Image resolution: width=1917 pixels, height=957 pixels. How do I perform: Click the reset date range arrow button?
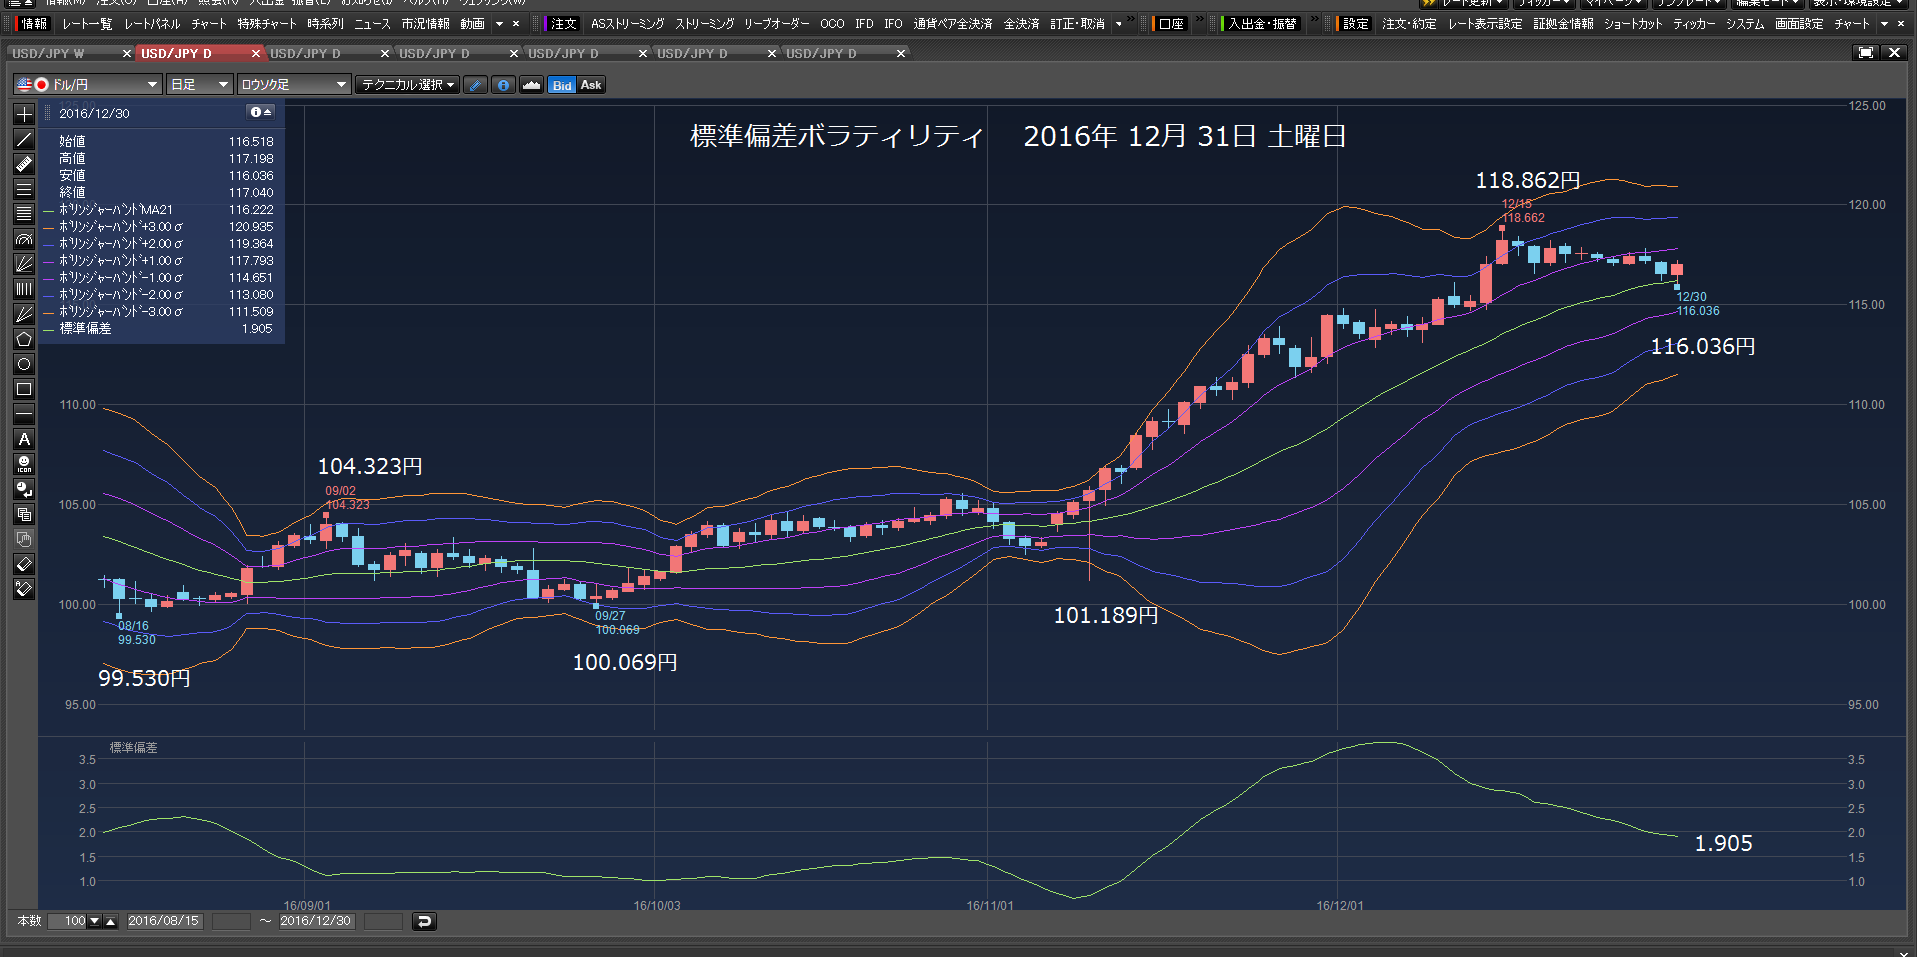pos(424,921)
